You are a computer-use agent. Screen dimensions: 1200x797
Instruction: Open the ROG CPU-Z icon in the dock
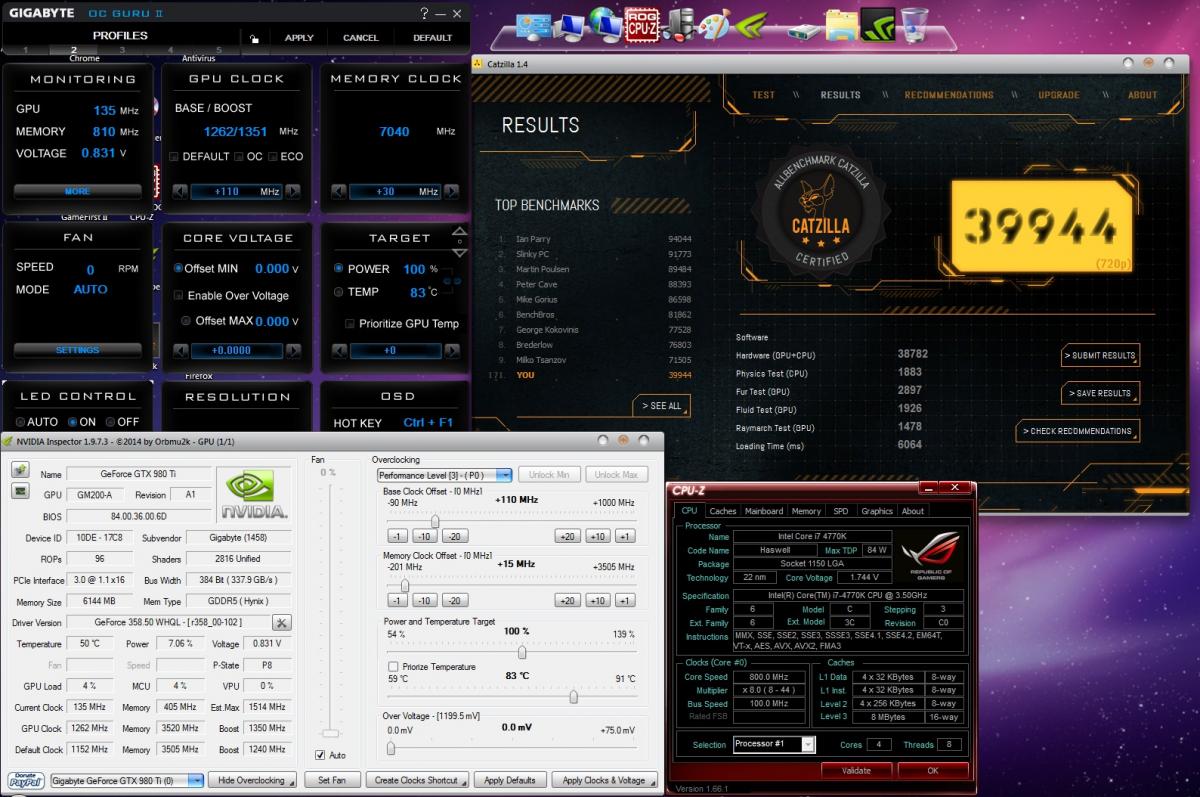click(642, 23)
